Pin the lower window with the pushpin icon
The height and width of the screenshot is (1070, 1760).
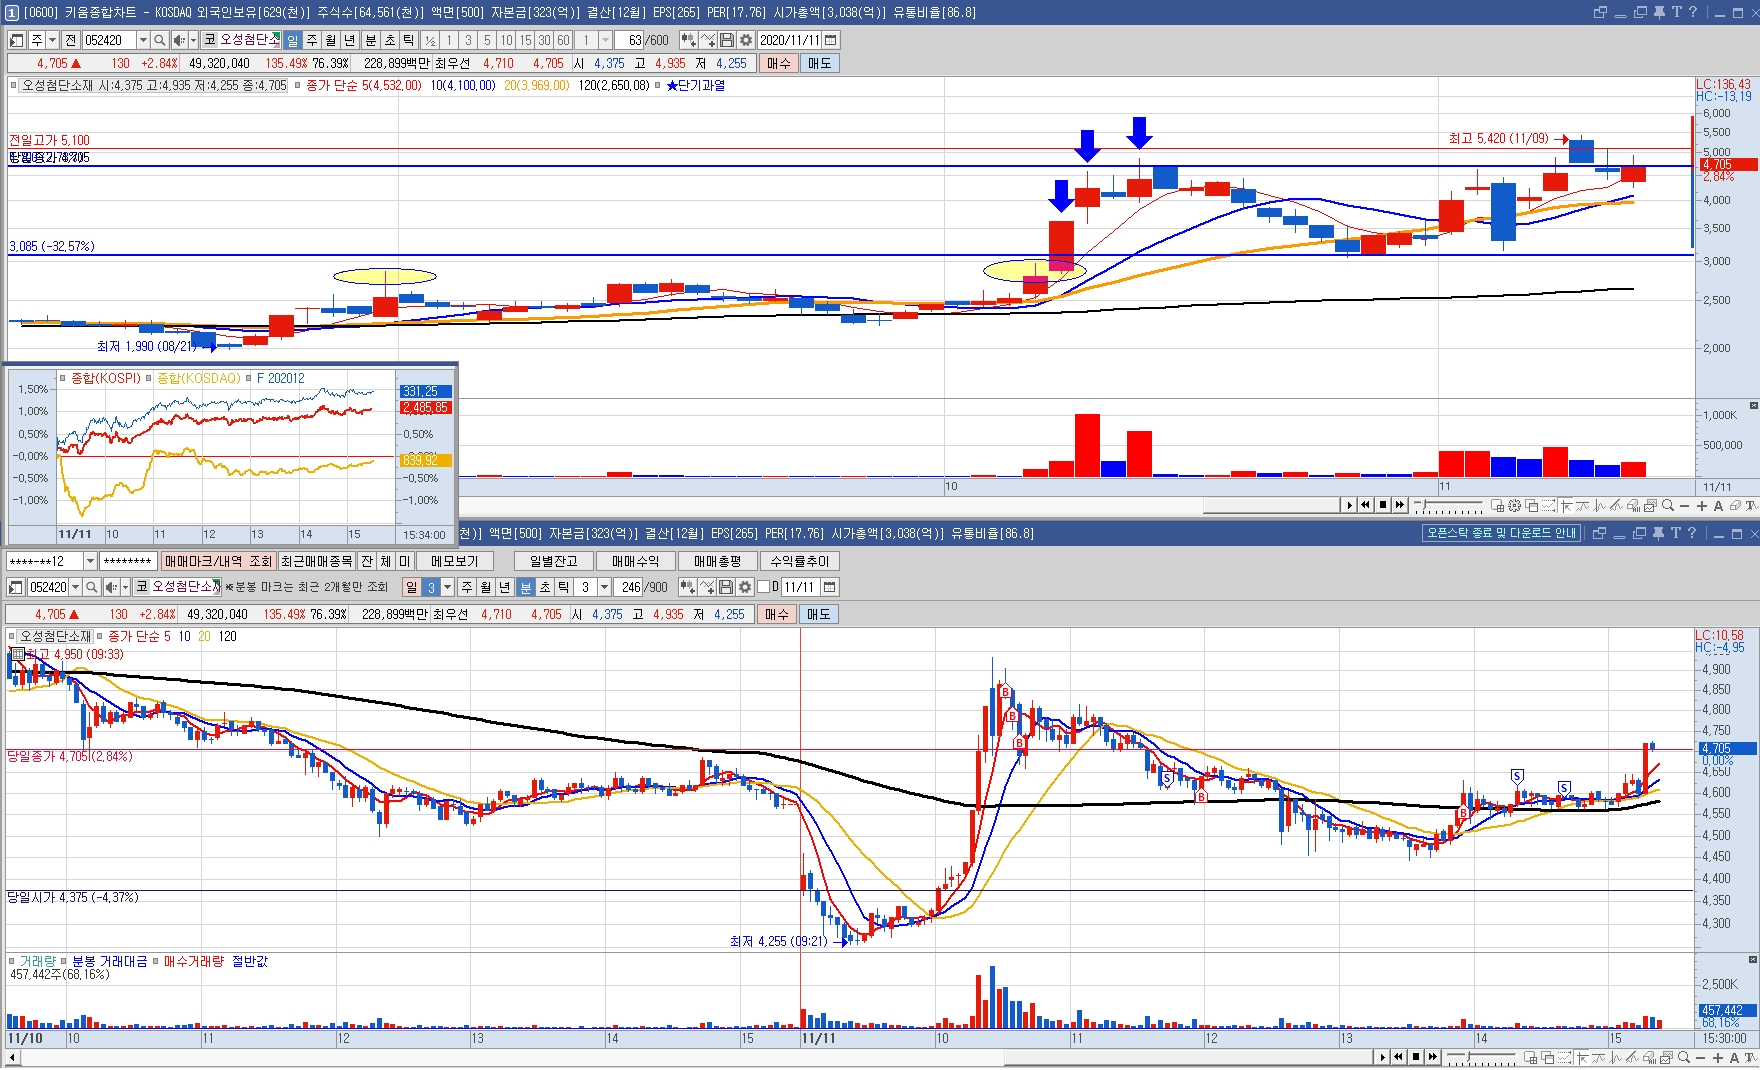(x=1658, y=533)
